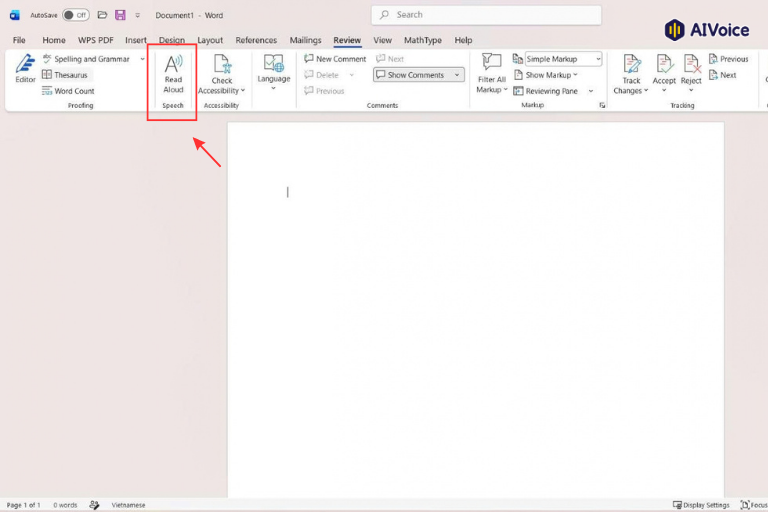This screenshot has width=768, height=512.
Task: Run Check Accessibility
Action: pos(221,74)
